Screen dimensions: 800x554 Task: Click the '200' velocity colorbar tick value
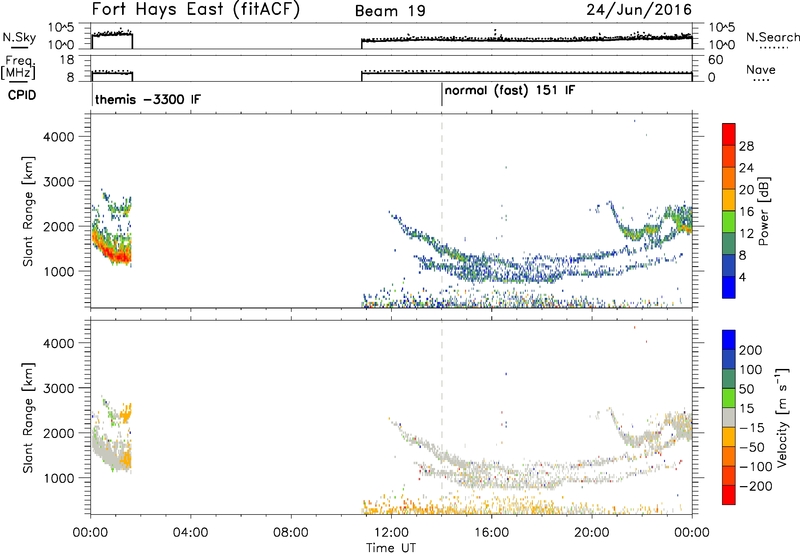point(751,350)
